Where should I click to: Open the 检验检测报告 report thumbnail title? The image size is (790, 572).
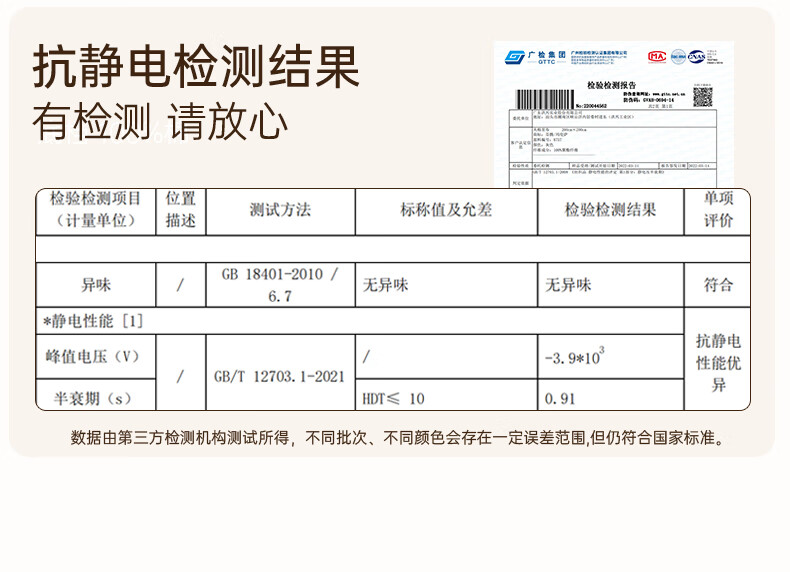point(612,85)
